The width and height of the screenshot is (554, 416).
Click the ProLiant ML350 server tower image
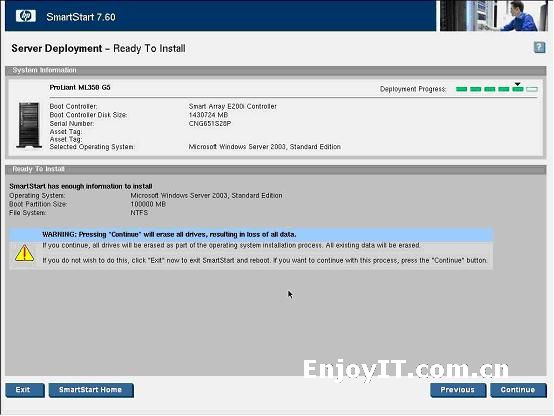29,125
